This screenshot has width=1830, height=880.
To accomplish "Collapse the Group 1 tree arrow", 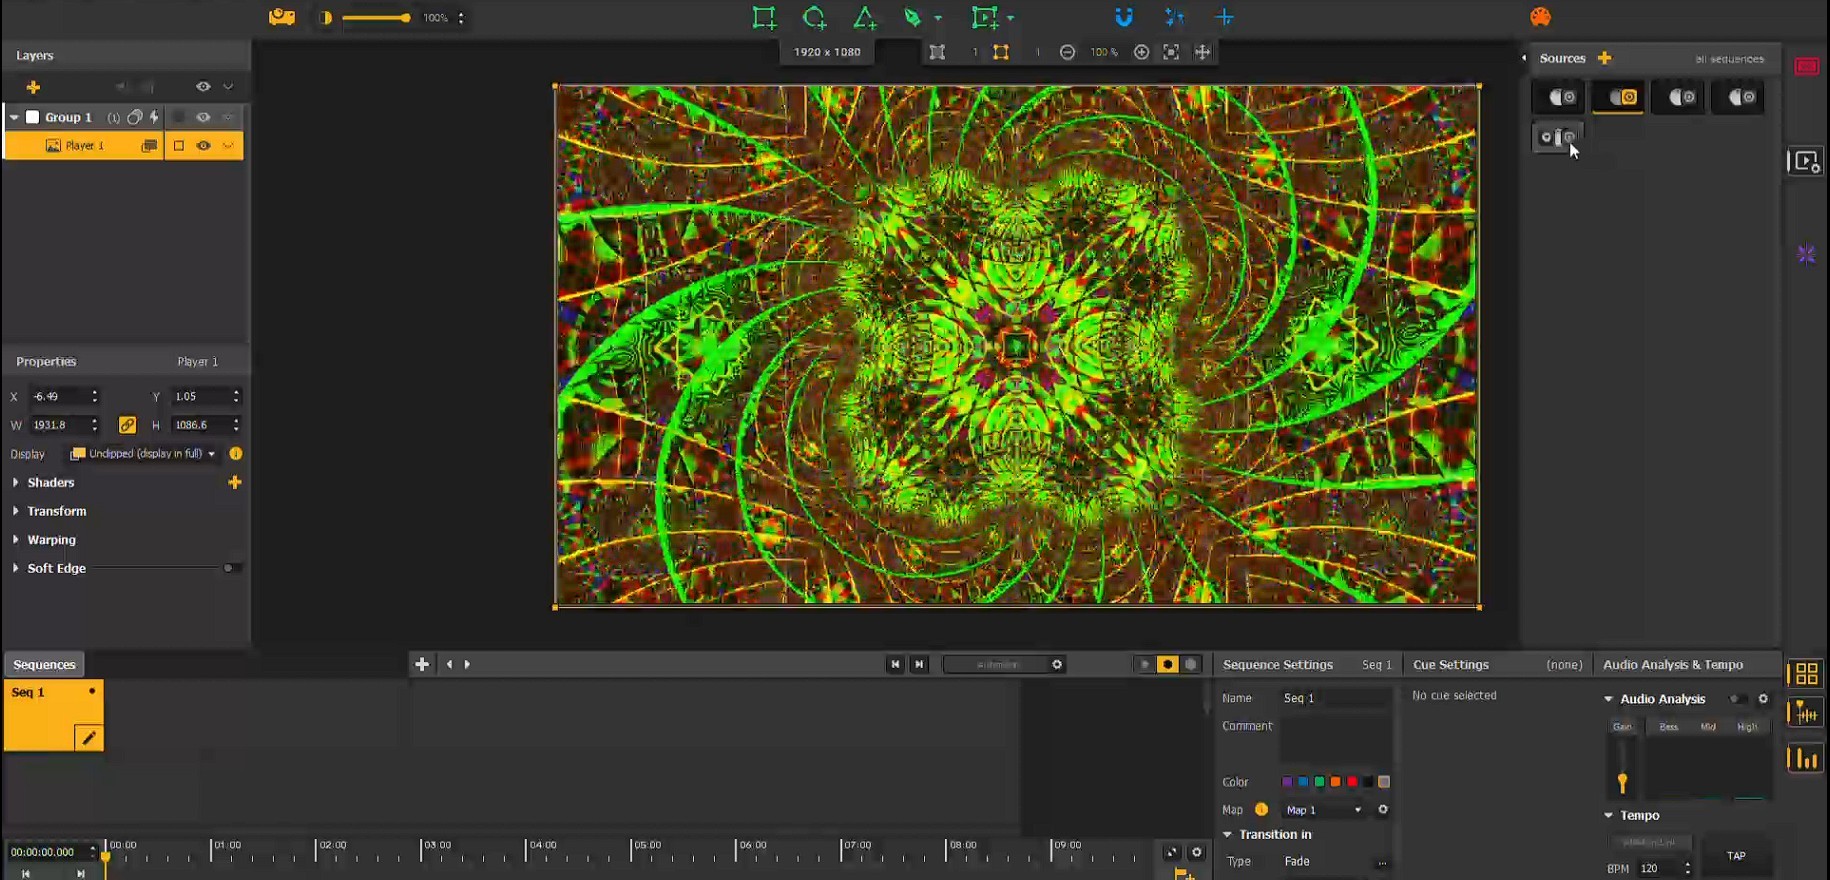I will click(14, 117).
